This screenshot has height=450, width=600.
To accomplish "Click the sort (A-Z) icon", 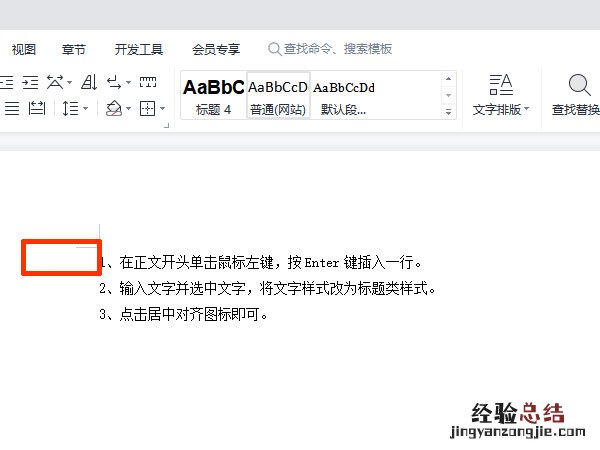I will coord(88,82).
